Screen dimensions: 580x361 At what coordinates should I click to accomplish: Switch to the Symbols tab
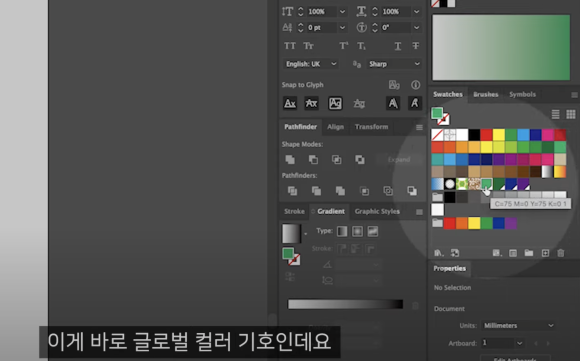pyautogui.click(x=522, y=94)
